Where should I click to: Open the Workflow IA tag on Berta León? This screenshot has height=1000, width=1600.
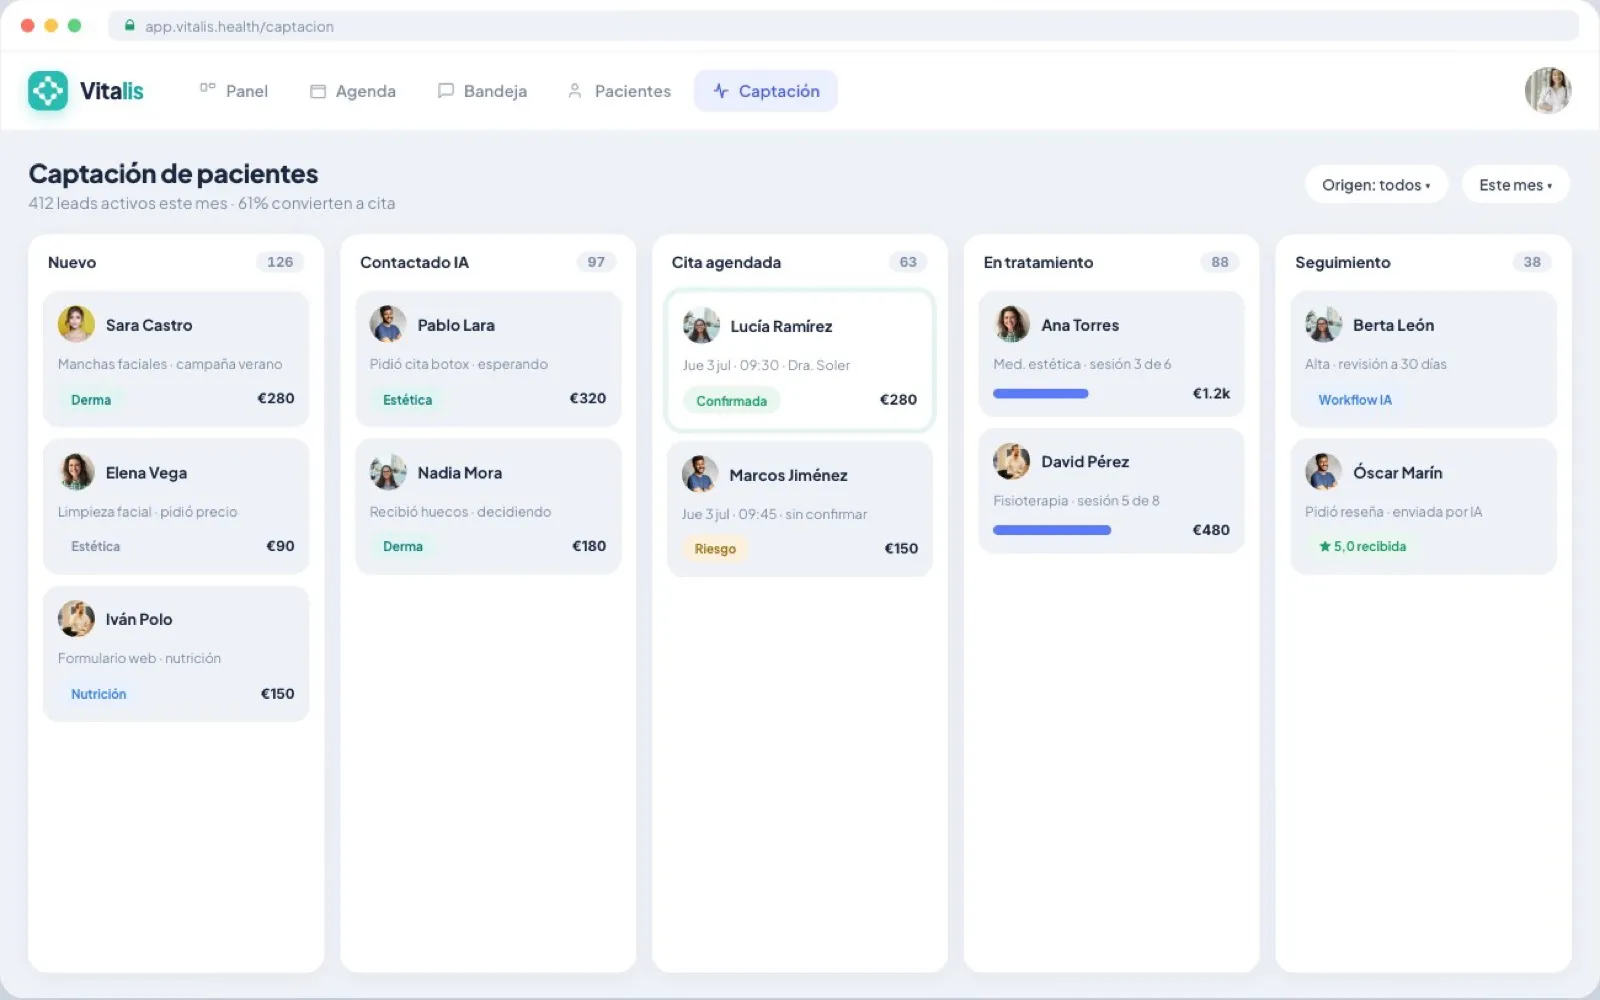pyautogui.click(x=1354, y=400)
